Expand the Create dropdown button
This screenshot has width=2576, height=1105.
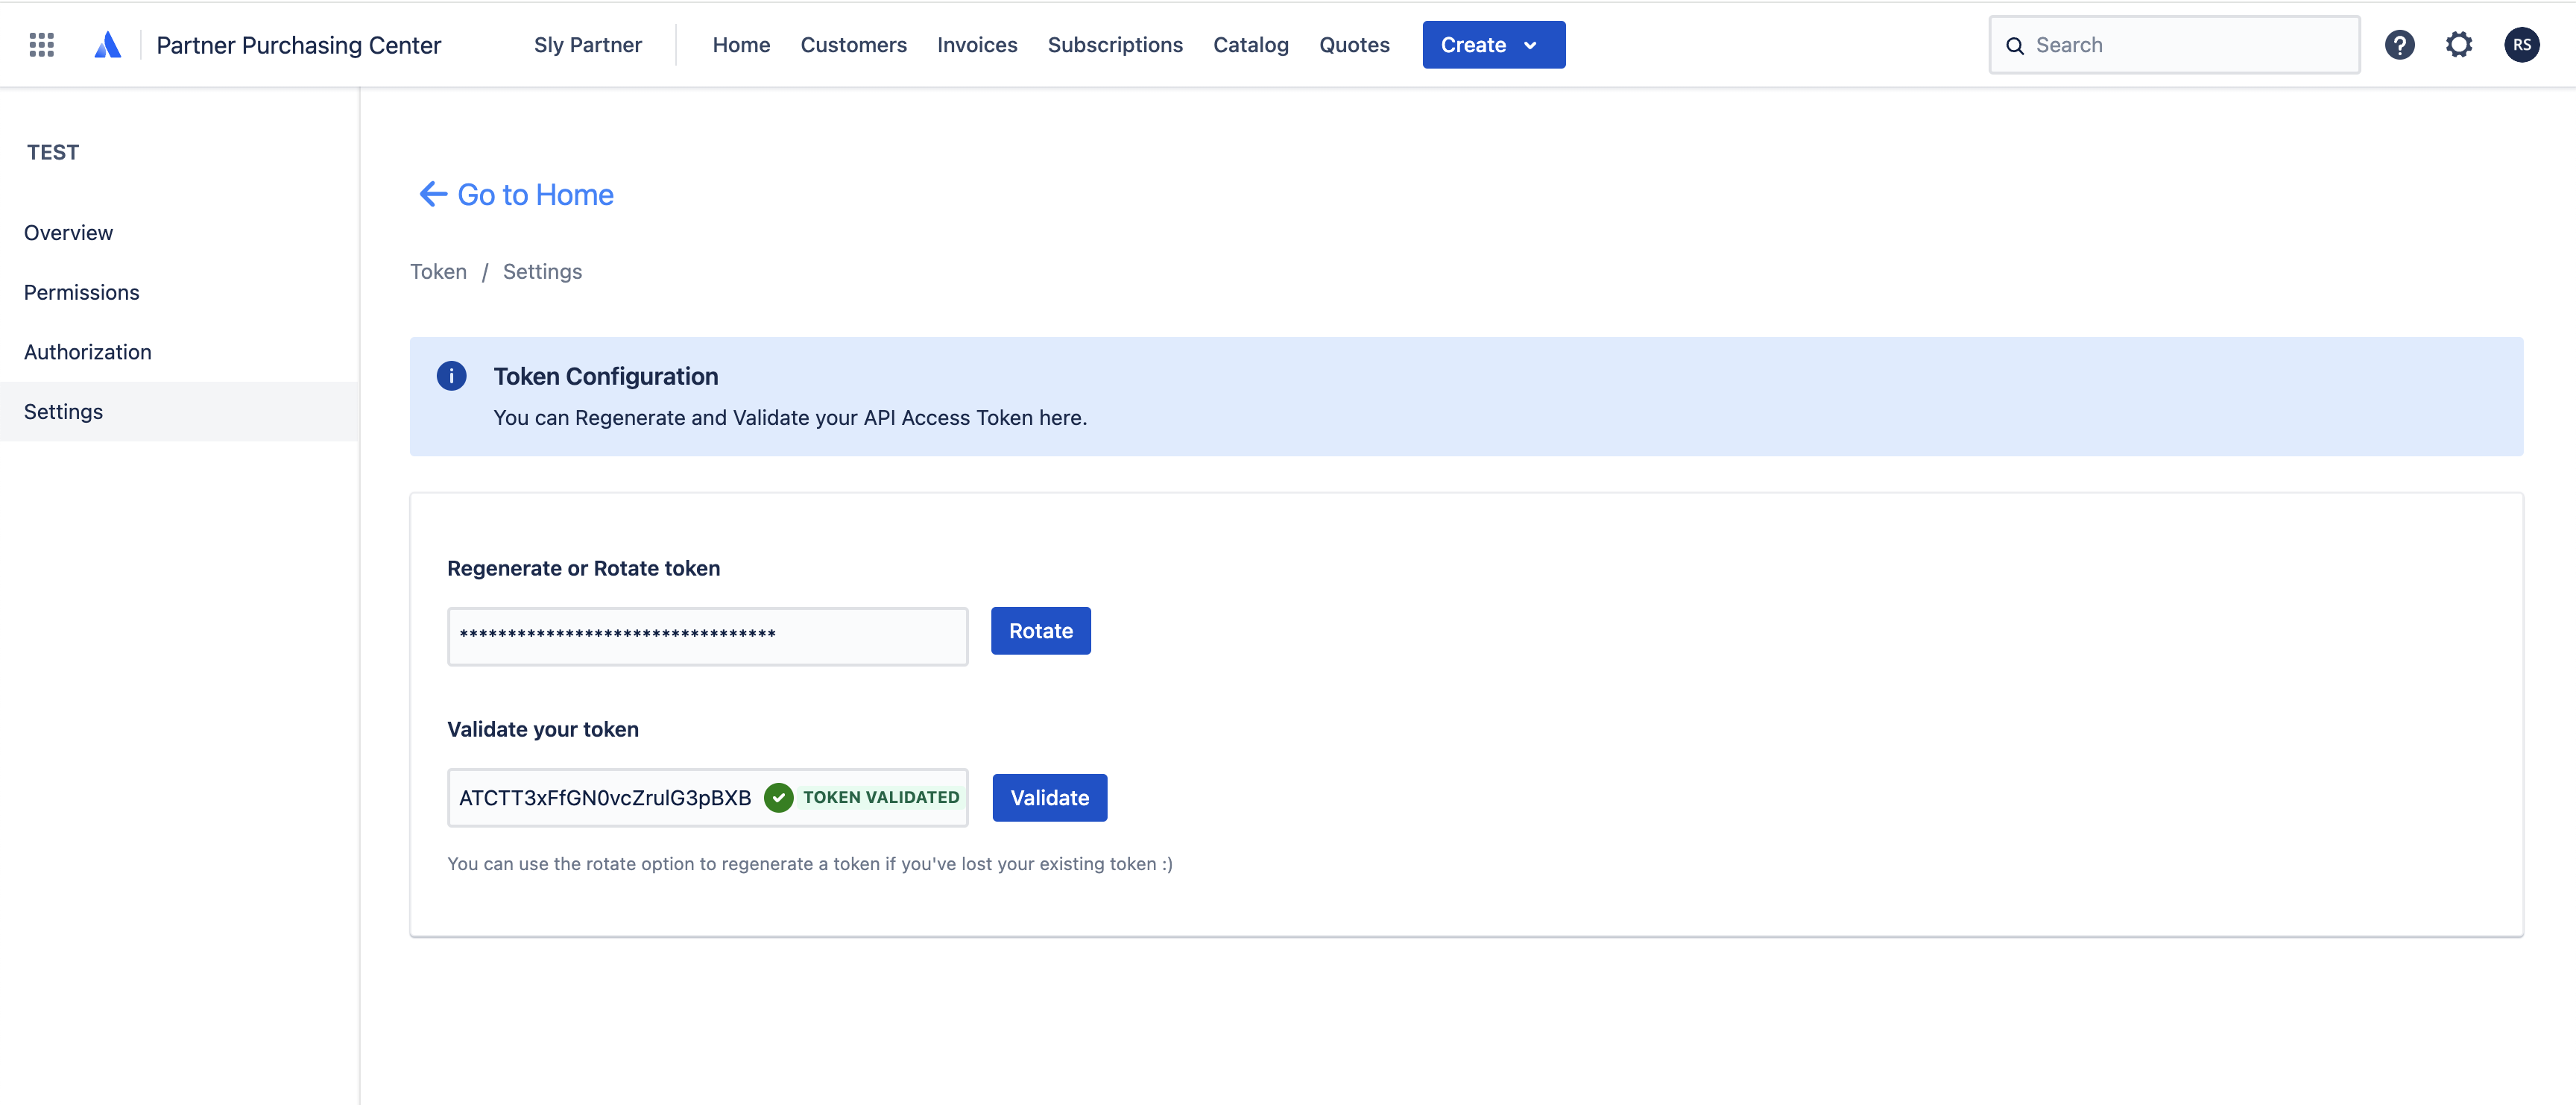[1493, 45]
